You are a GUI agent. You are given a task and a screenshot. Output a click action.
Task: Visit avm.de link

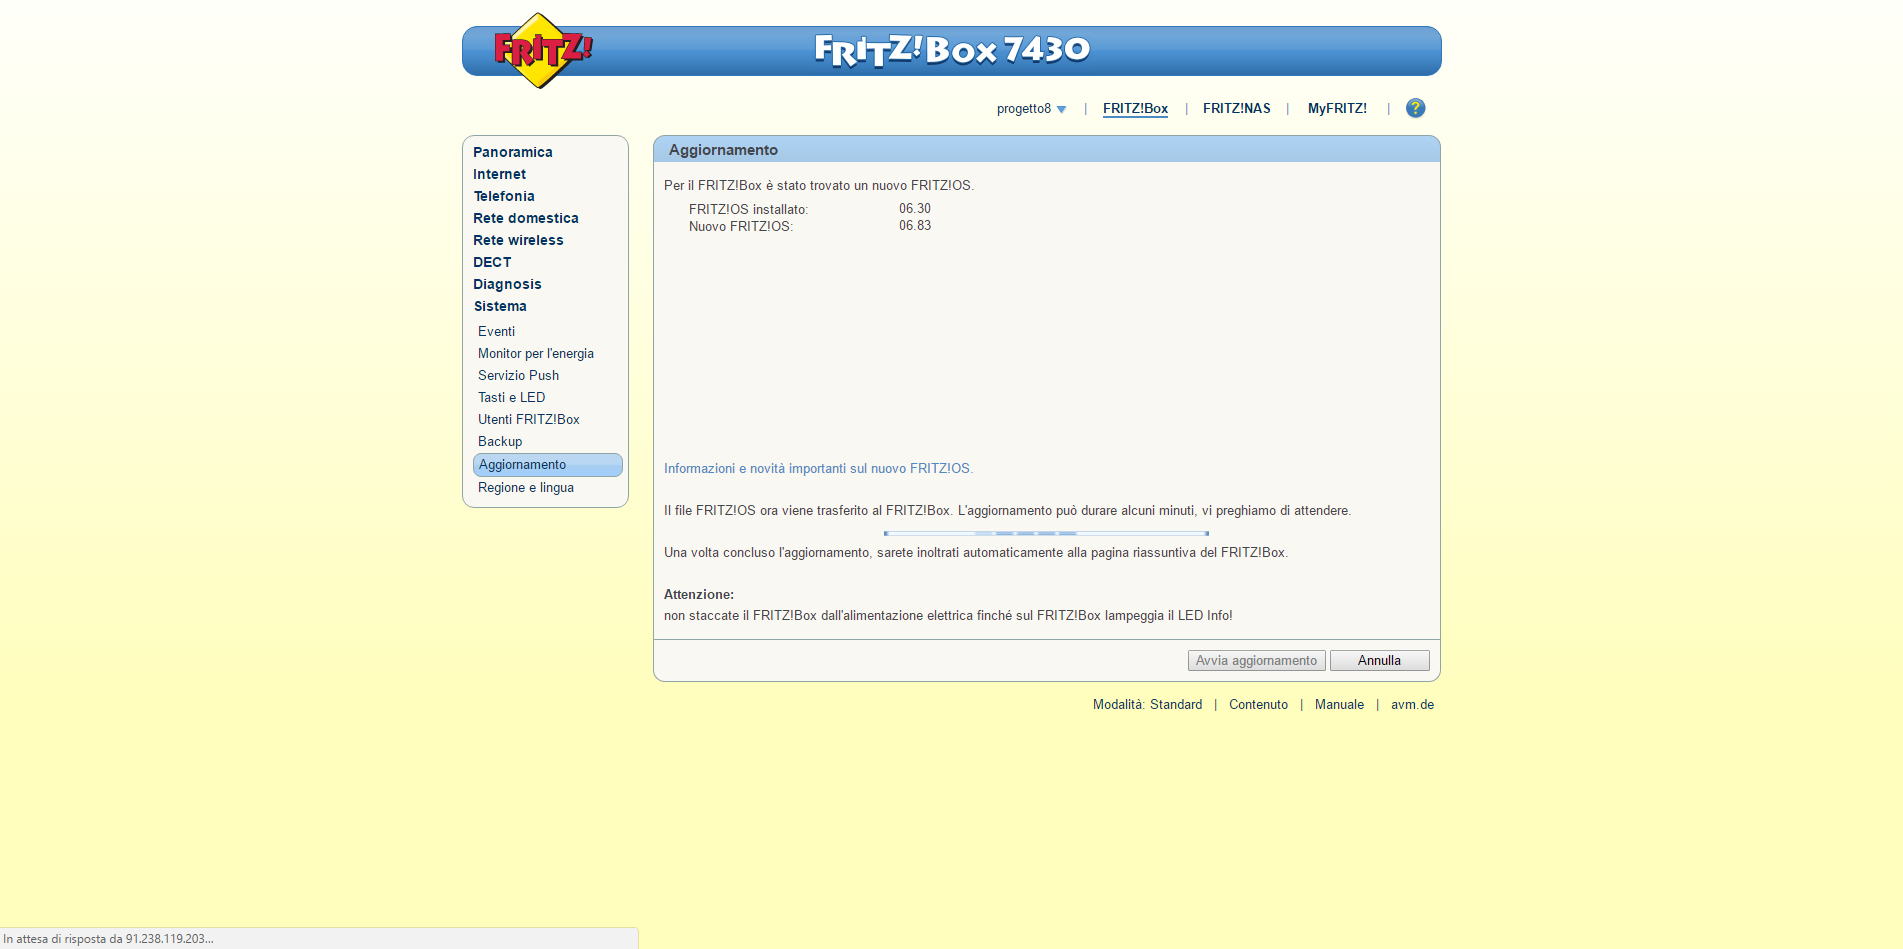click(1412, 704)
